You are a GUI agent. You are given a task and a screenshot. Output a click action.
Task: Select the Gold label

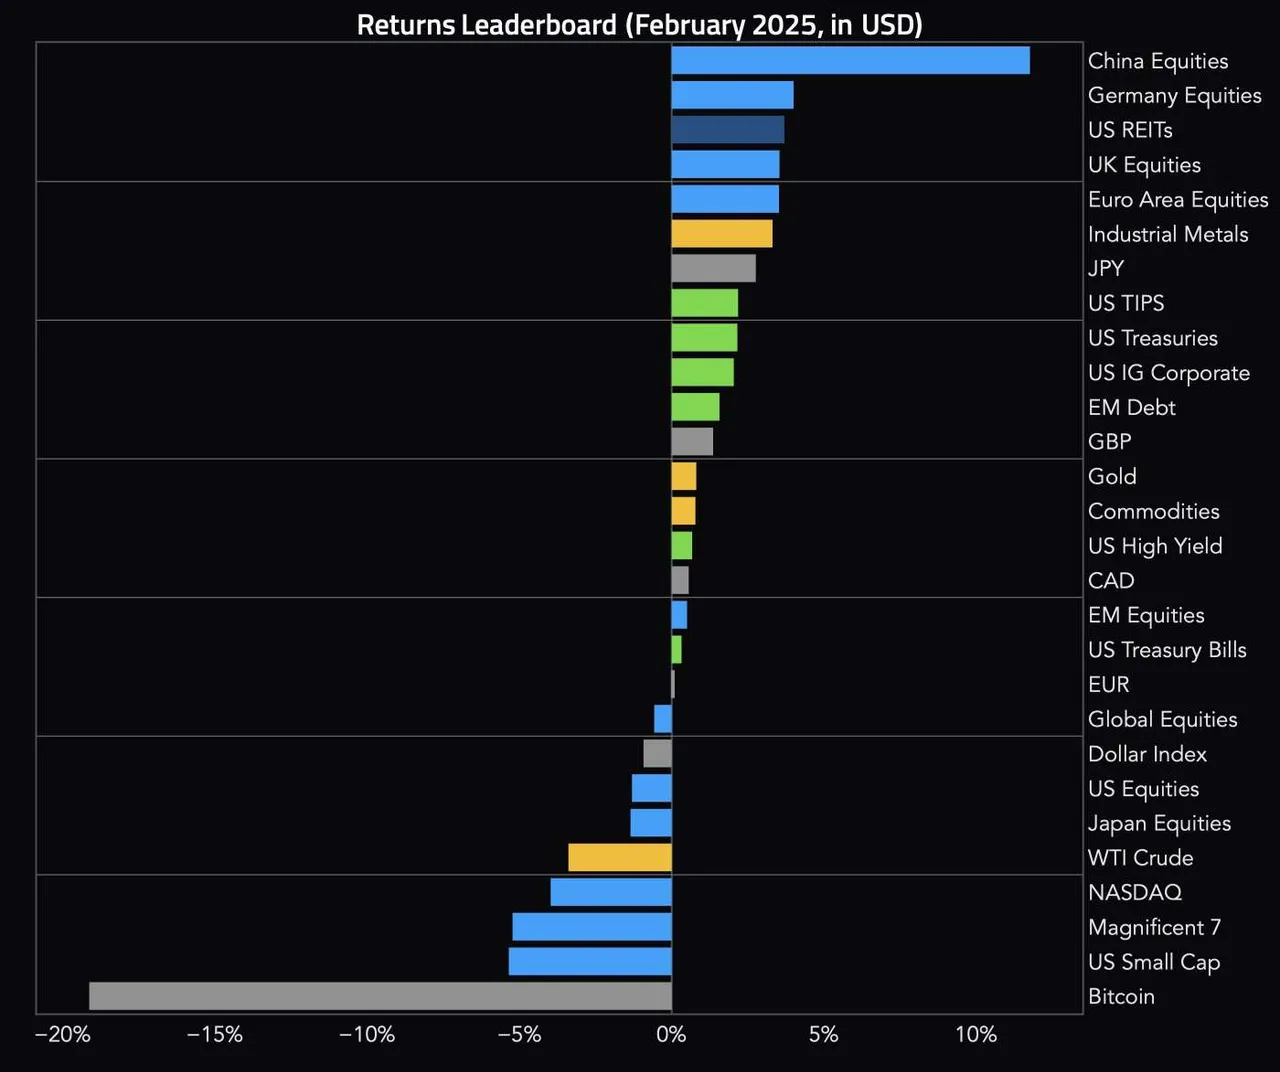pos(1112,477)
